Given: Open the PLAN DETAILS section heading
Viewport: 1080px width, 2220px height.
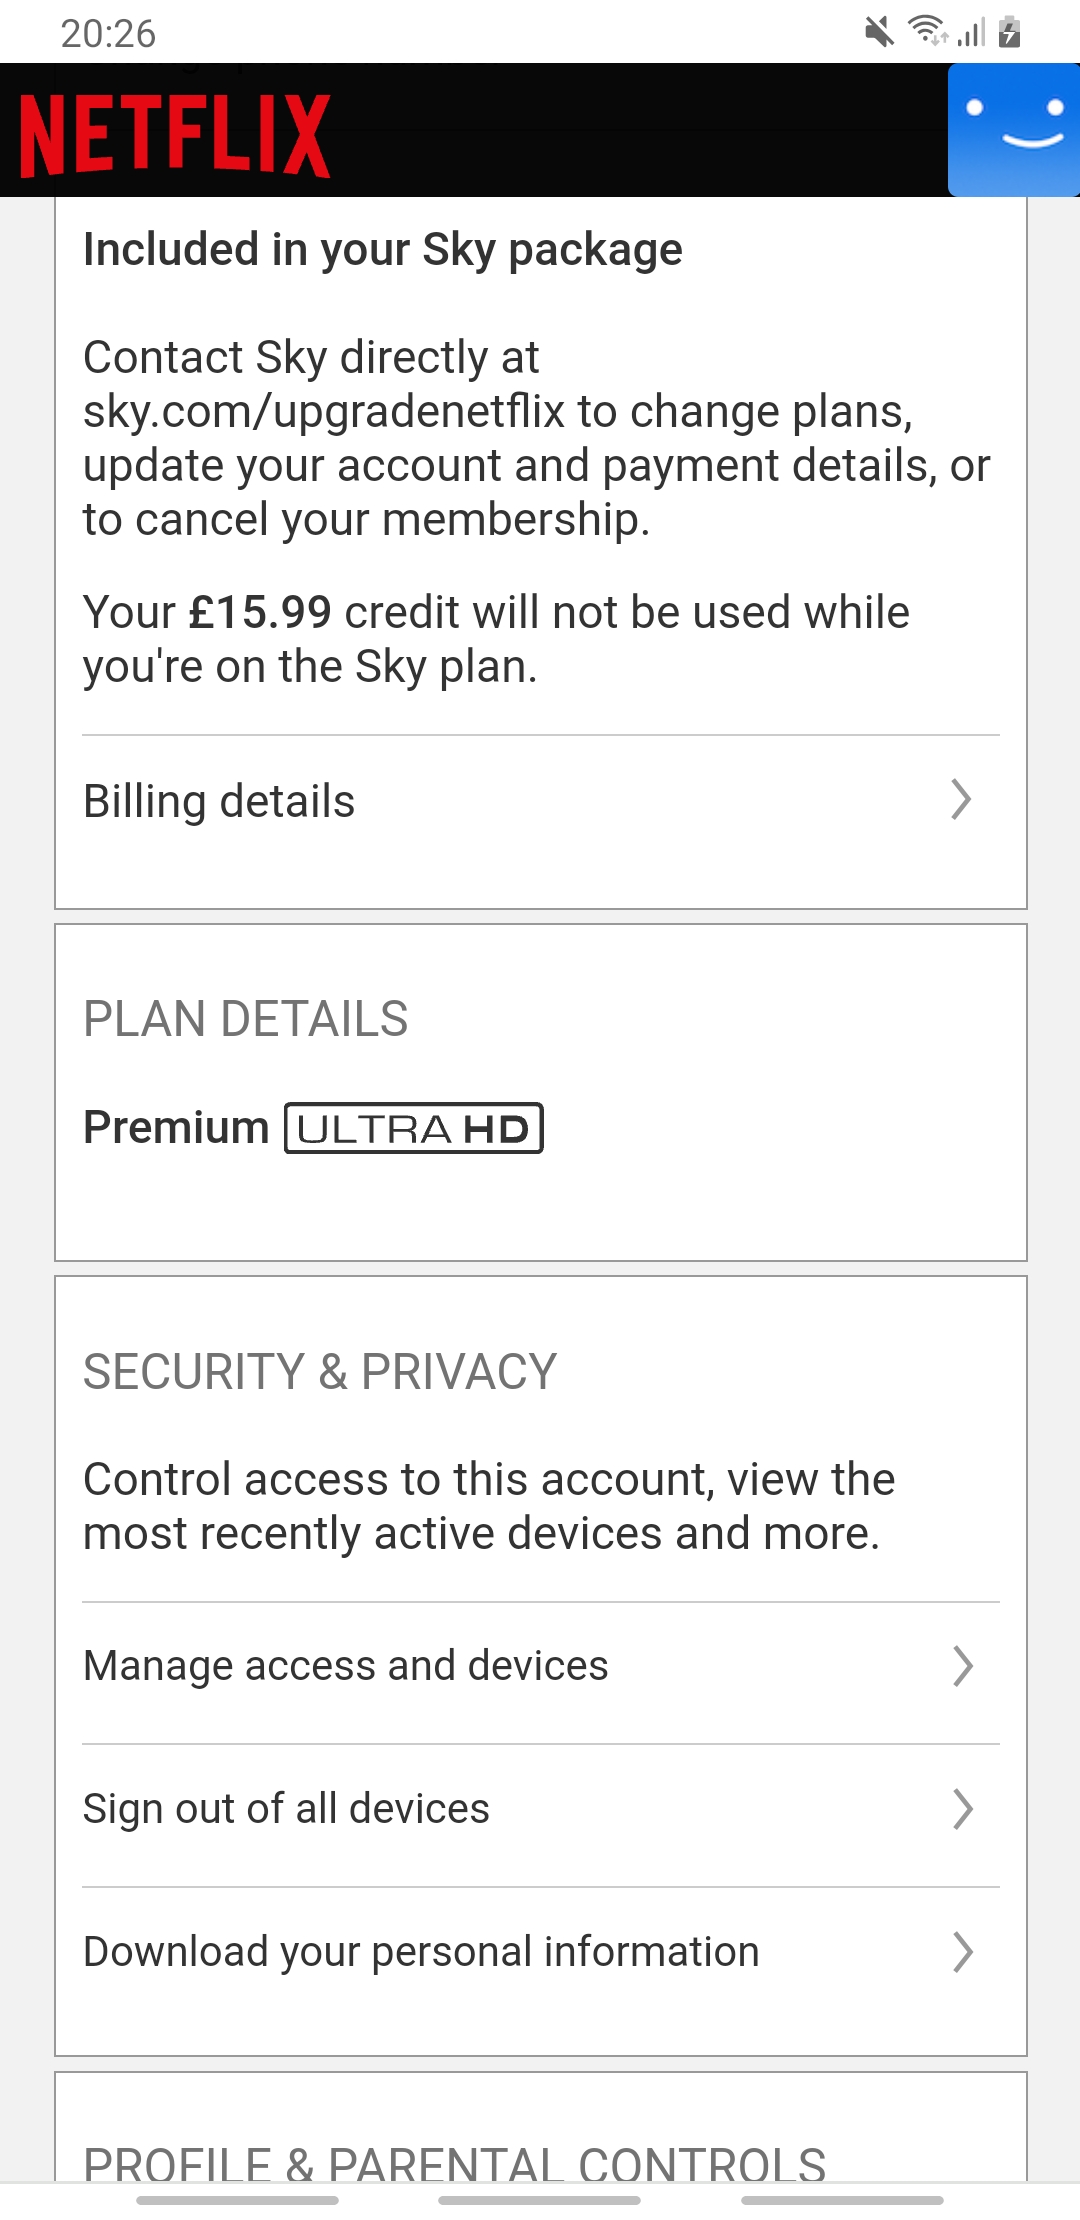Looking at the screenshot, I should pyautogui.click(x=246, y=1019).
